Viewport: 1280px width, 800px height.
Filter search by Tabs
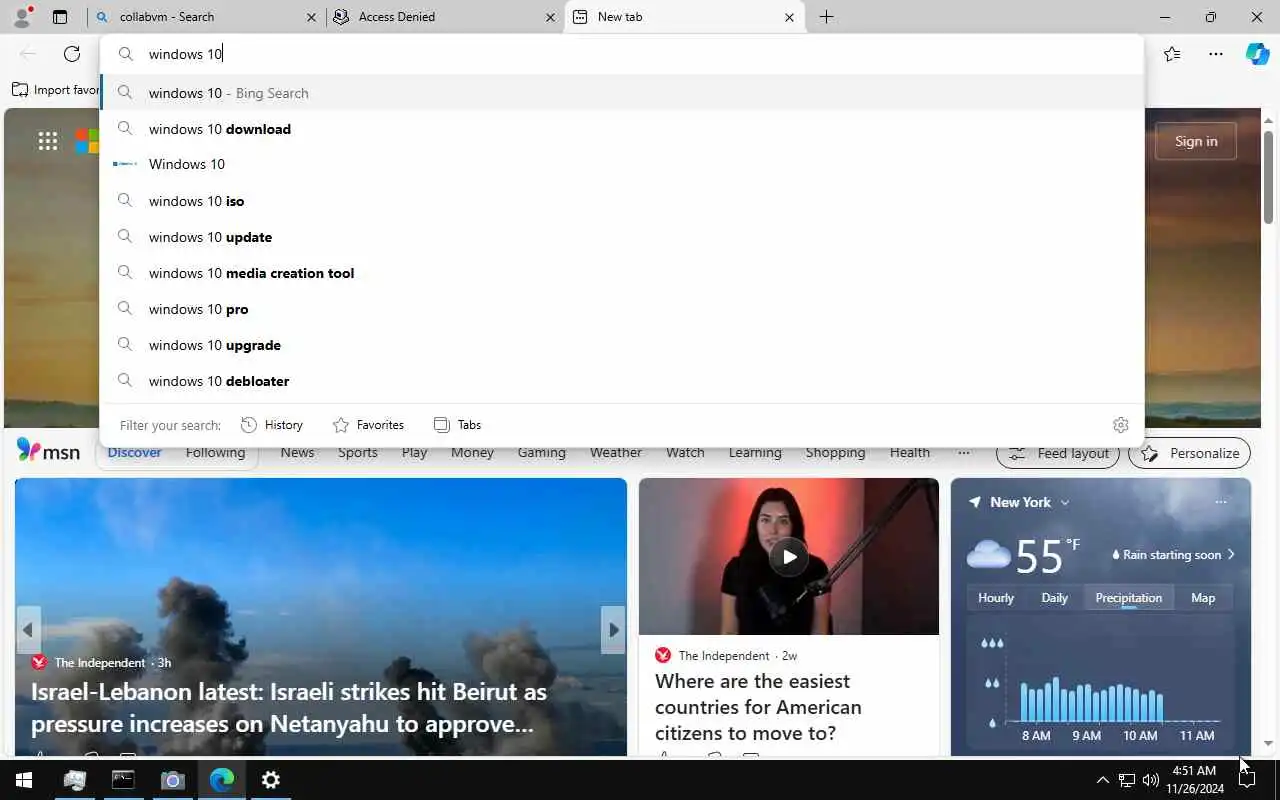pyautogui.click(x=458, y=425)
